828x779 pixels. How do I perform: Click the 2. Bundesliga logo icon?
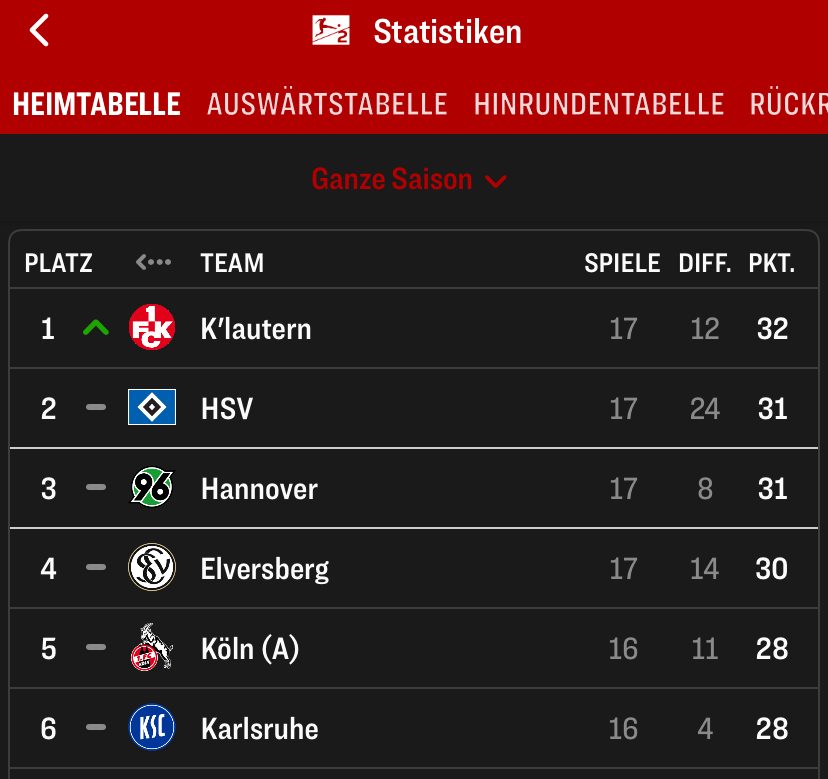click(333, 31)
